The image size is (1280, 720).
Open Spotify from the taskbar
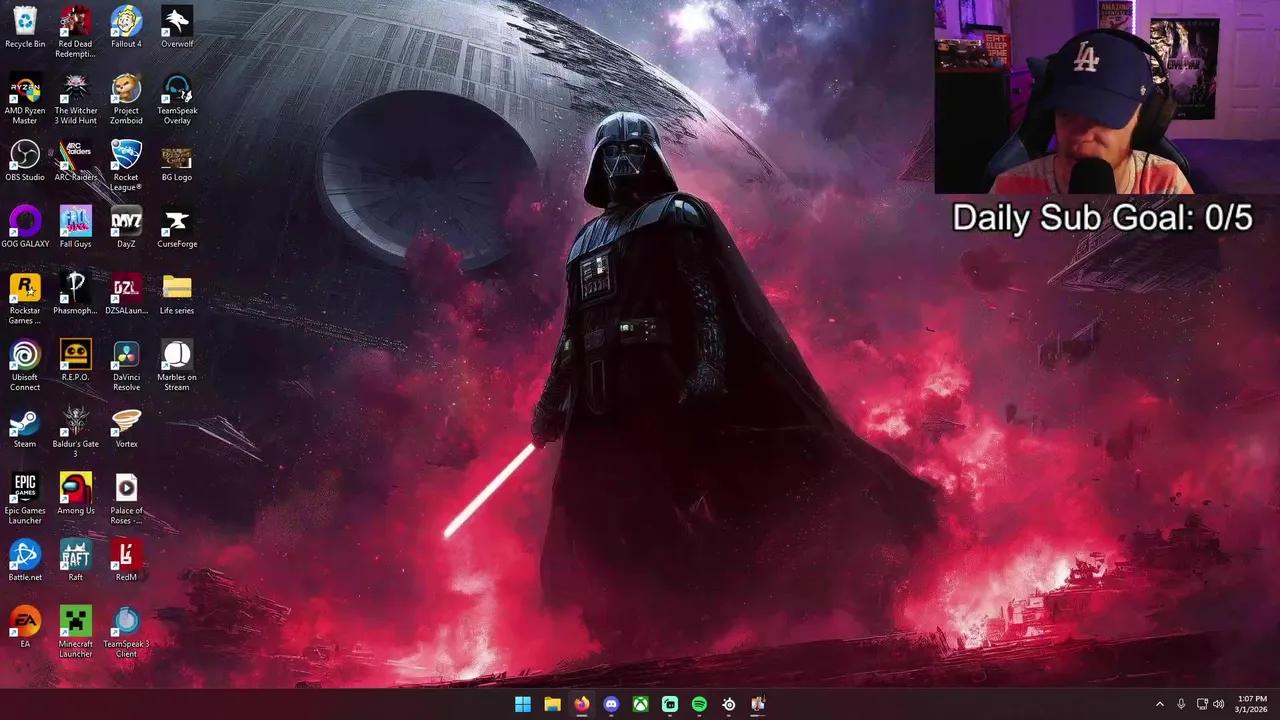coord(699,704)
